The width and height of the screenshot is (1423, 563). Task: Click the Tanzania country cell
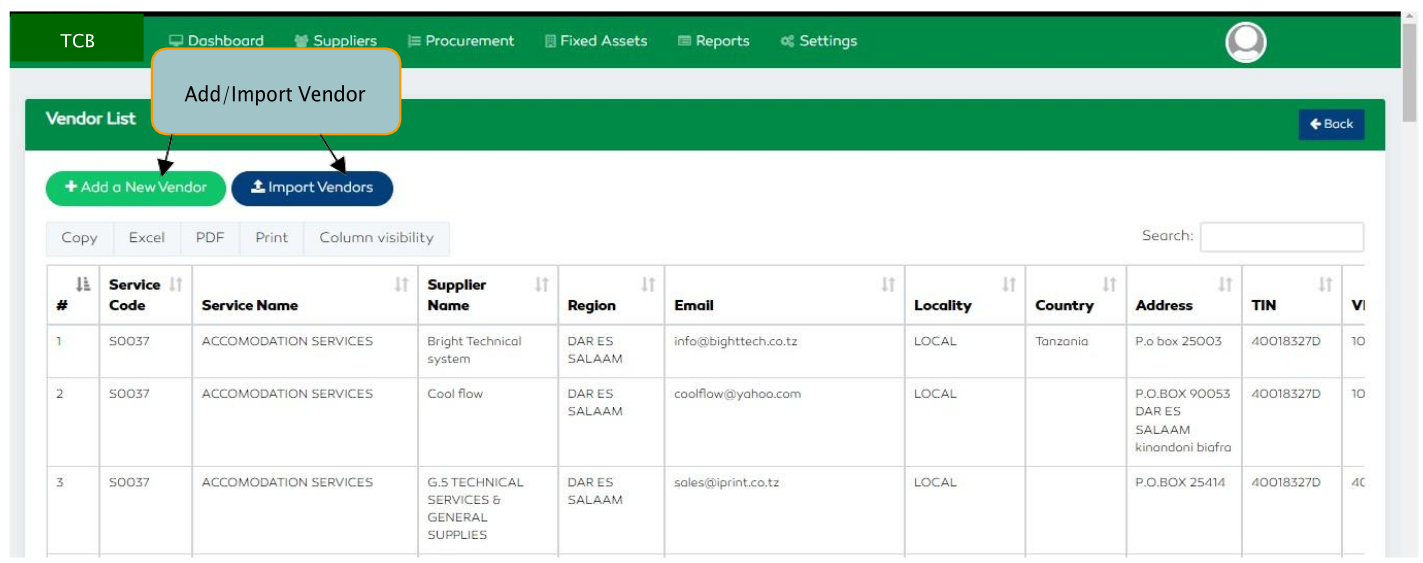(1062, 341)
